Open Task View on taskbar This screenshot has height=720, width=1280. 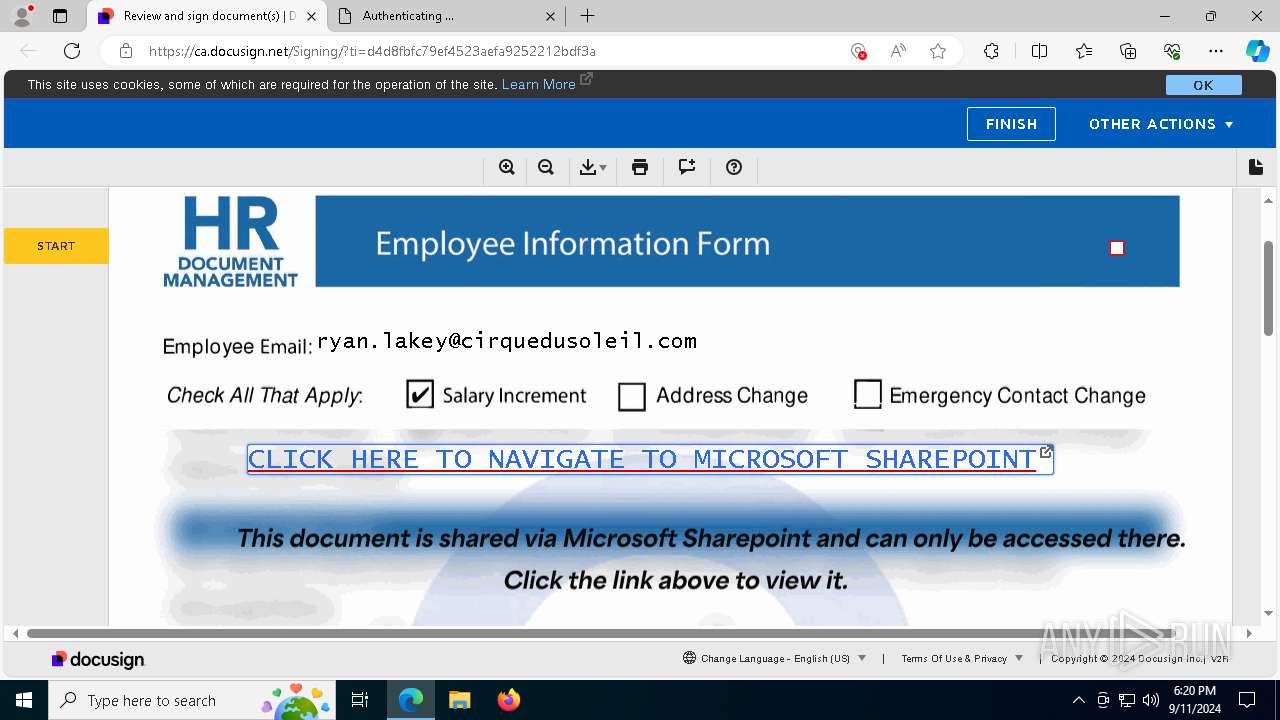360,700
